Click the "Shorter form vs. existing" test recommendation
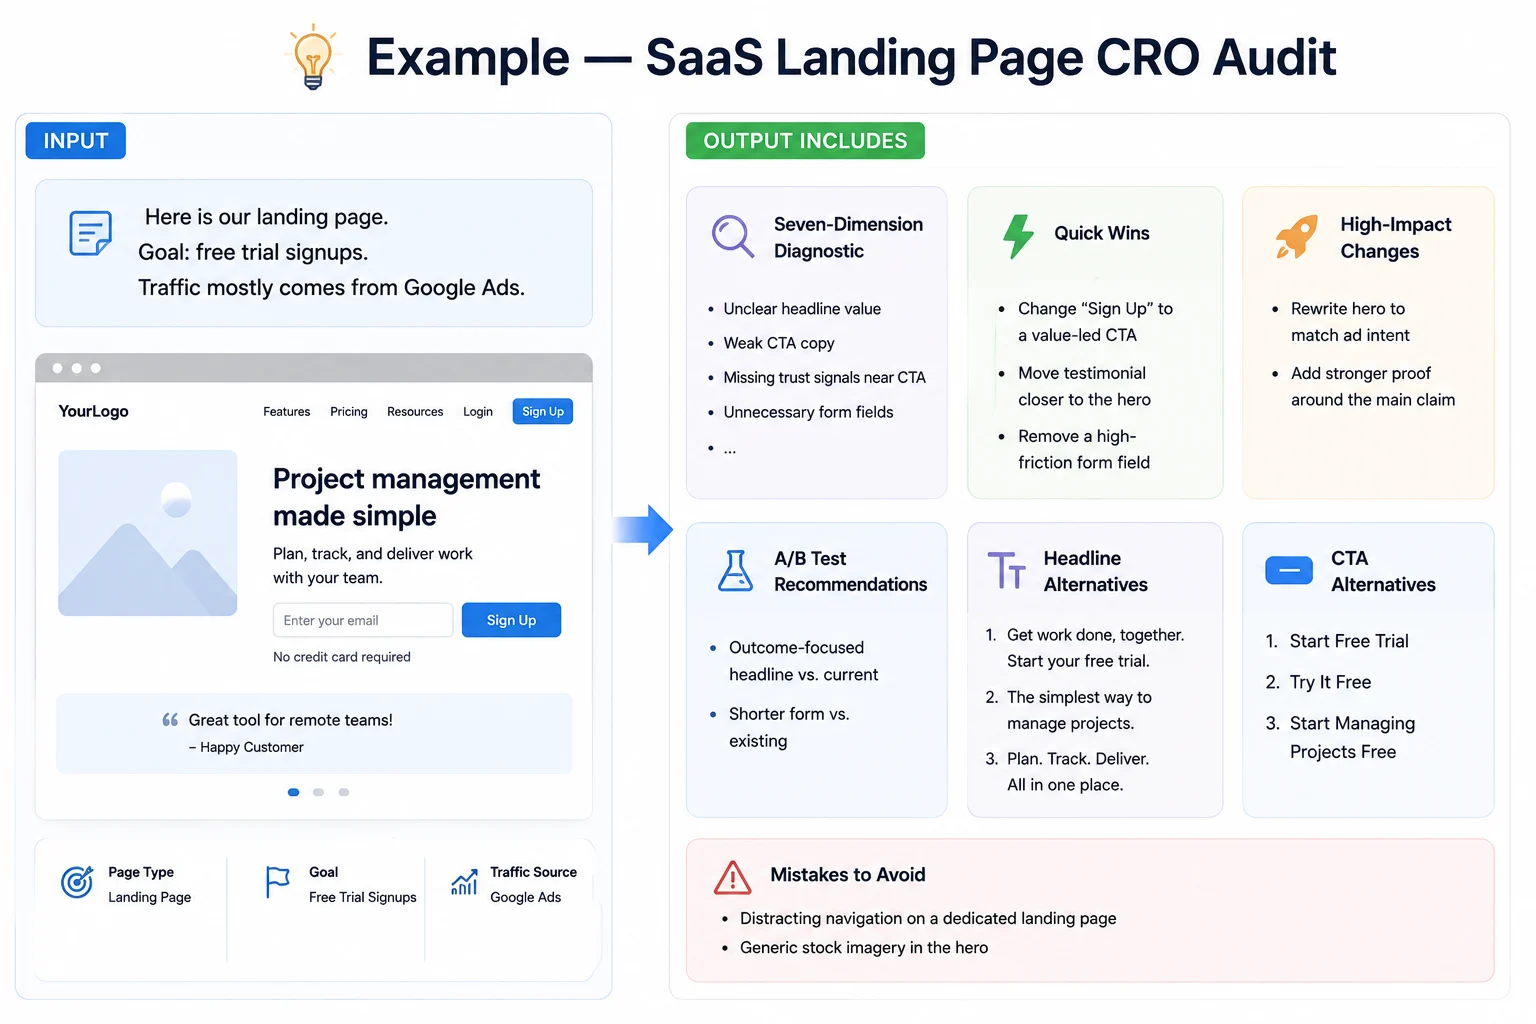The width and height of the screenshot is (1536, 1024). coord(789,727)
